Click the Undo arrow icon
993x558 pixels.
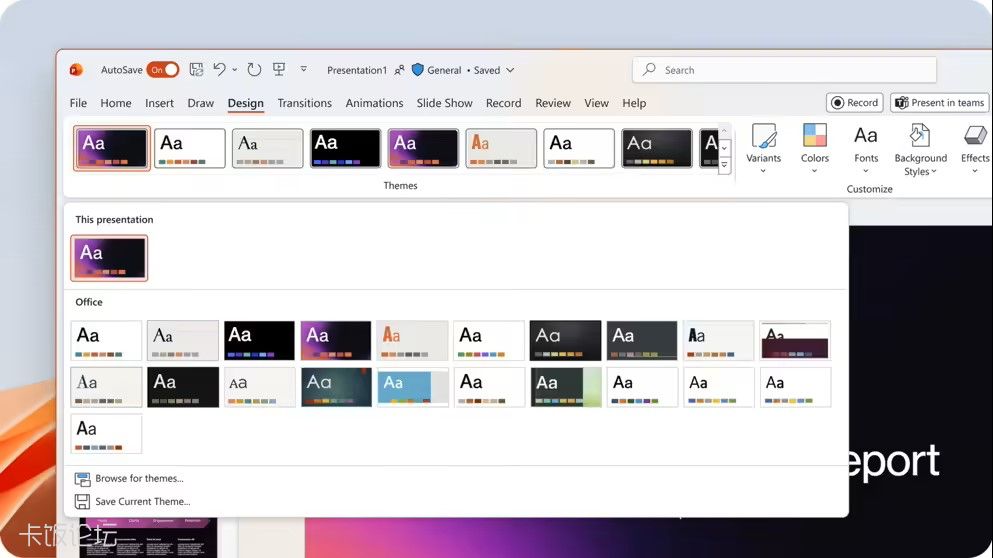(x=219, y=70)
